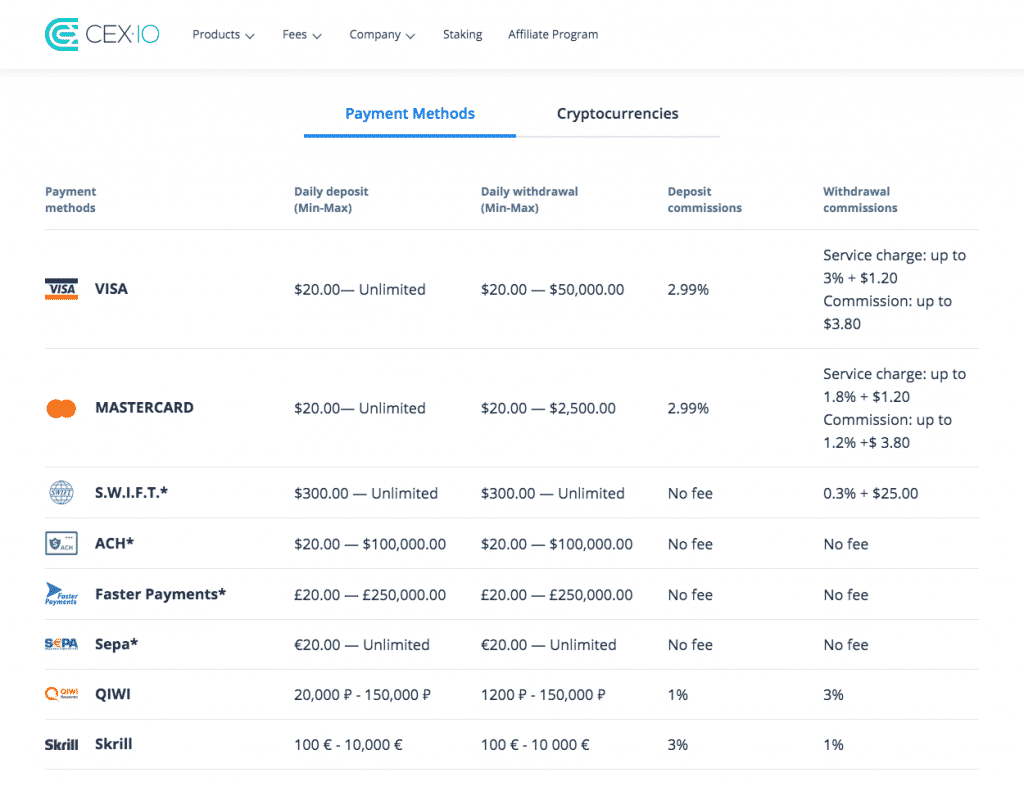Click ACH withdrawal commission No fee

click(x=846, y=544)
